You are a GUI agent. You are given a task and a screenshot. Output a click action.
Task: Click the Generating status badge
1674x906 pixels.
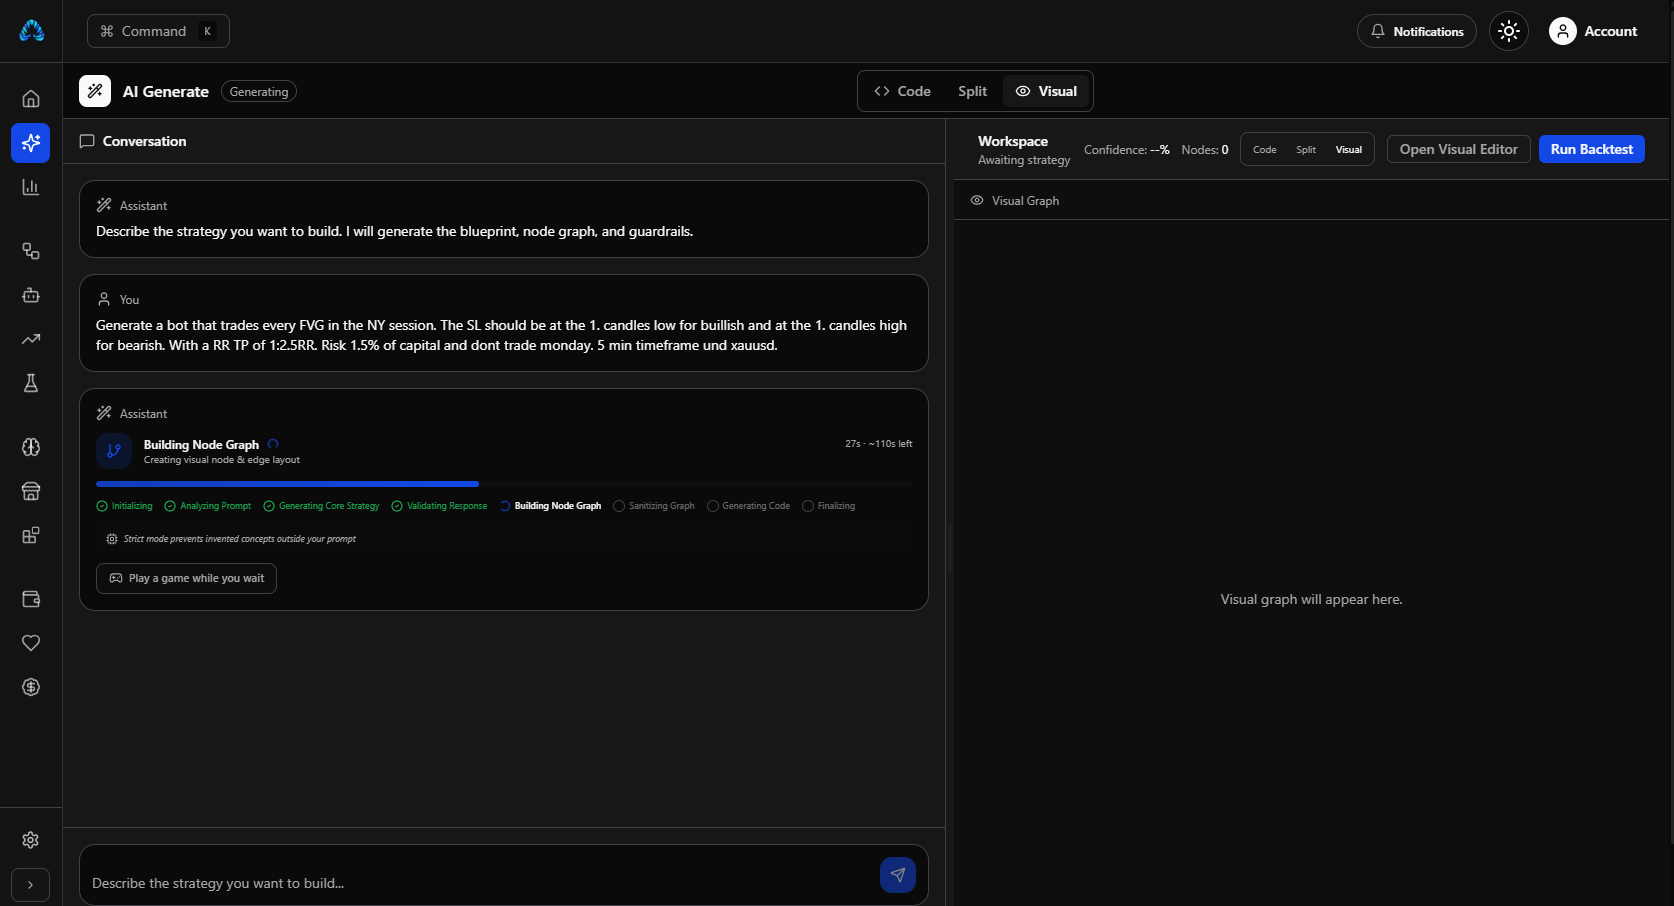tap(259, 91)
